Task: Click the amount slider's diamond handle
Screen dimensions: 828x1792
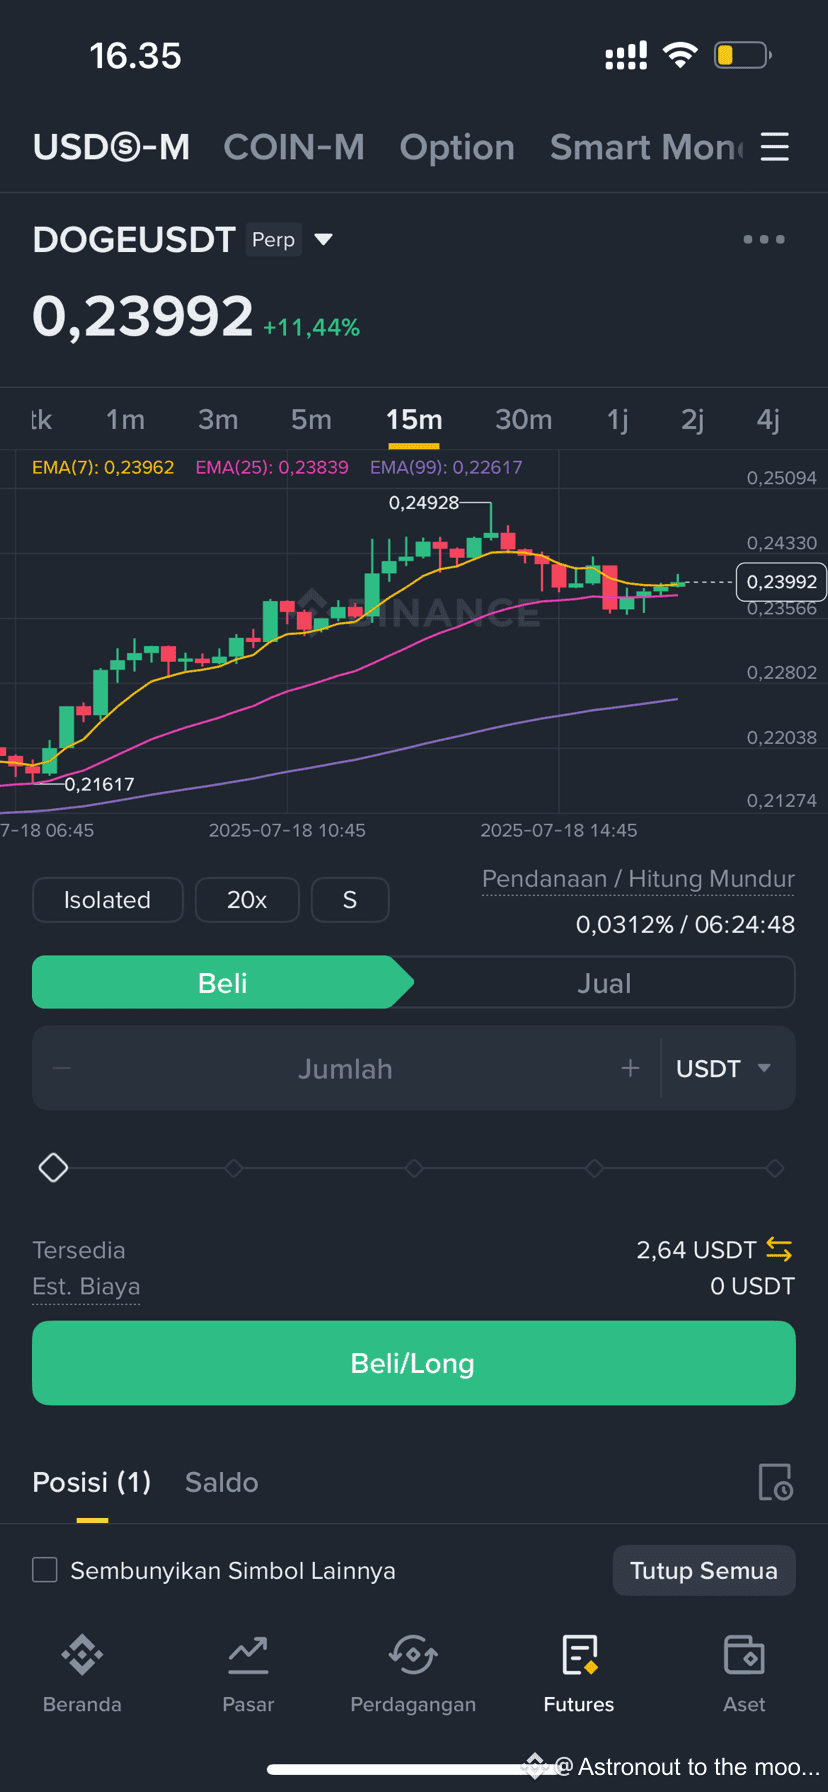Action: (x=53, y=1167)
